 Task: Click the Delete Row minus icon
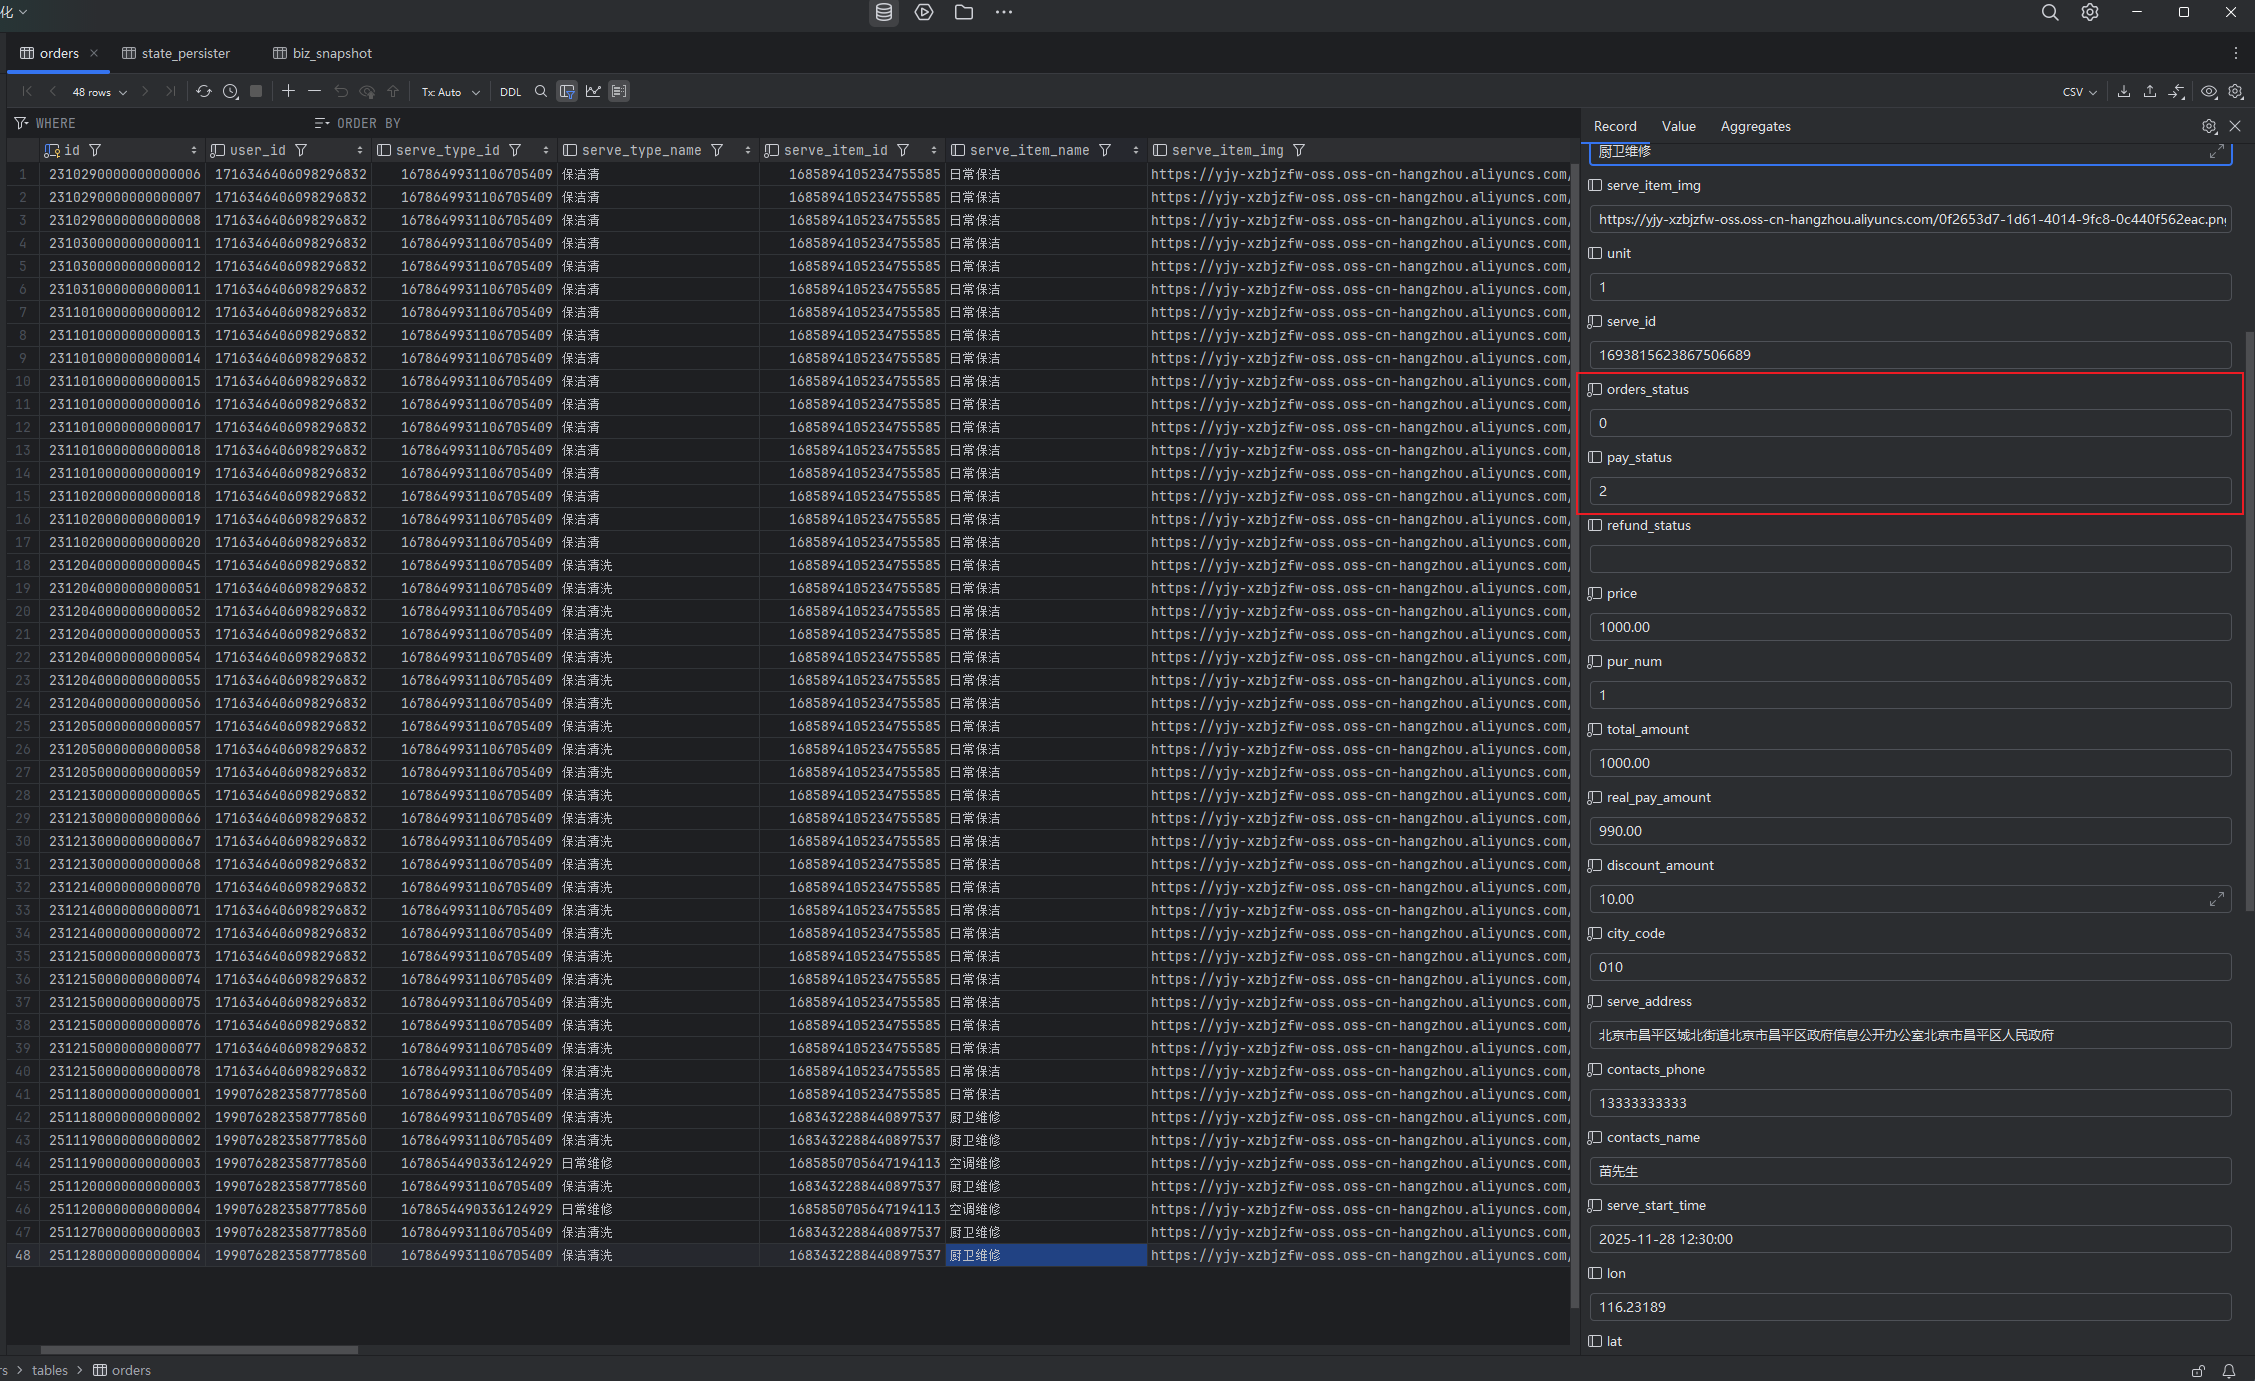(x=314, y=91)
